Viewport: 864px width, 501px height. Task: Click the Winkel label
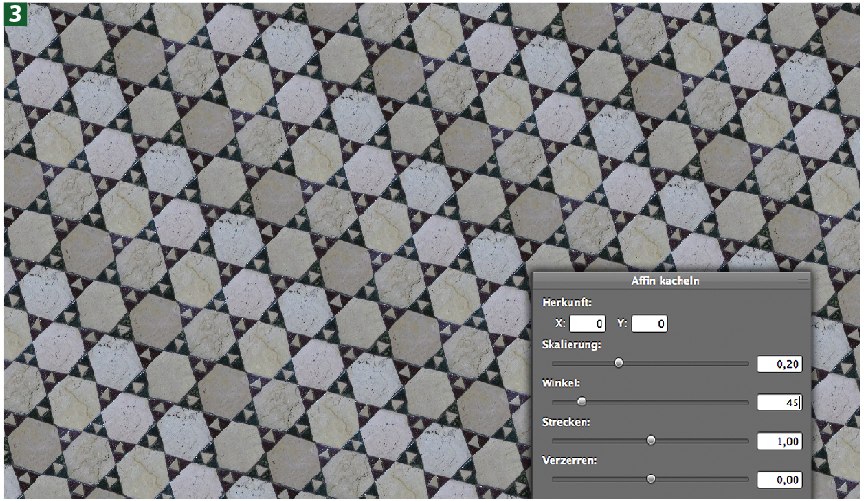561,383
